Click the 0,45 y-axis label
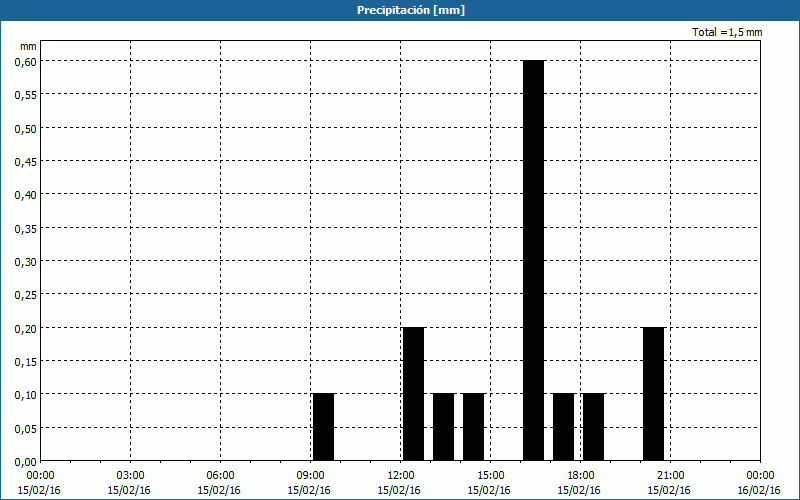The image size is (800, 500). coord(26,161)
